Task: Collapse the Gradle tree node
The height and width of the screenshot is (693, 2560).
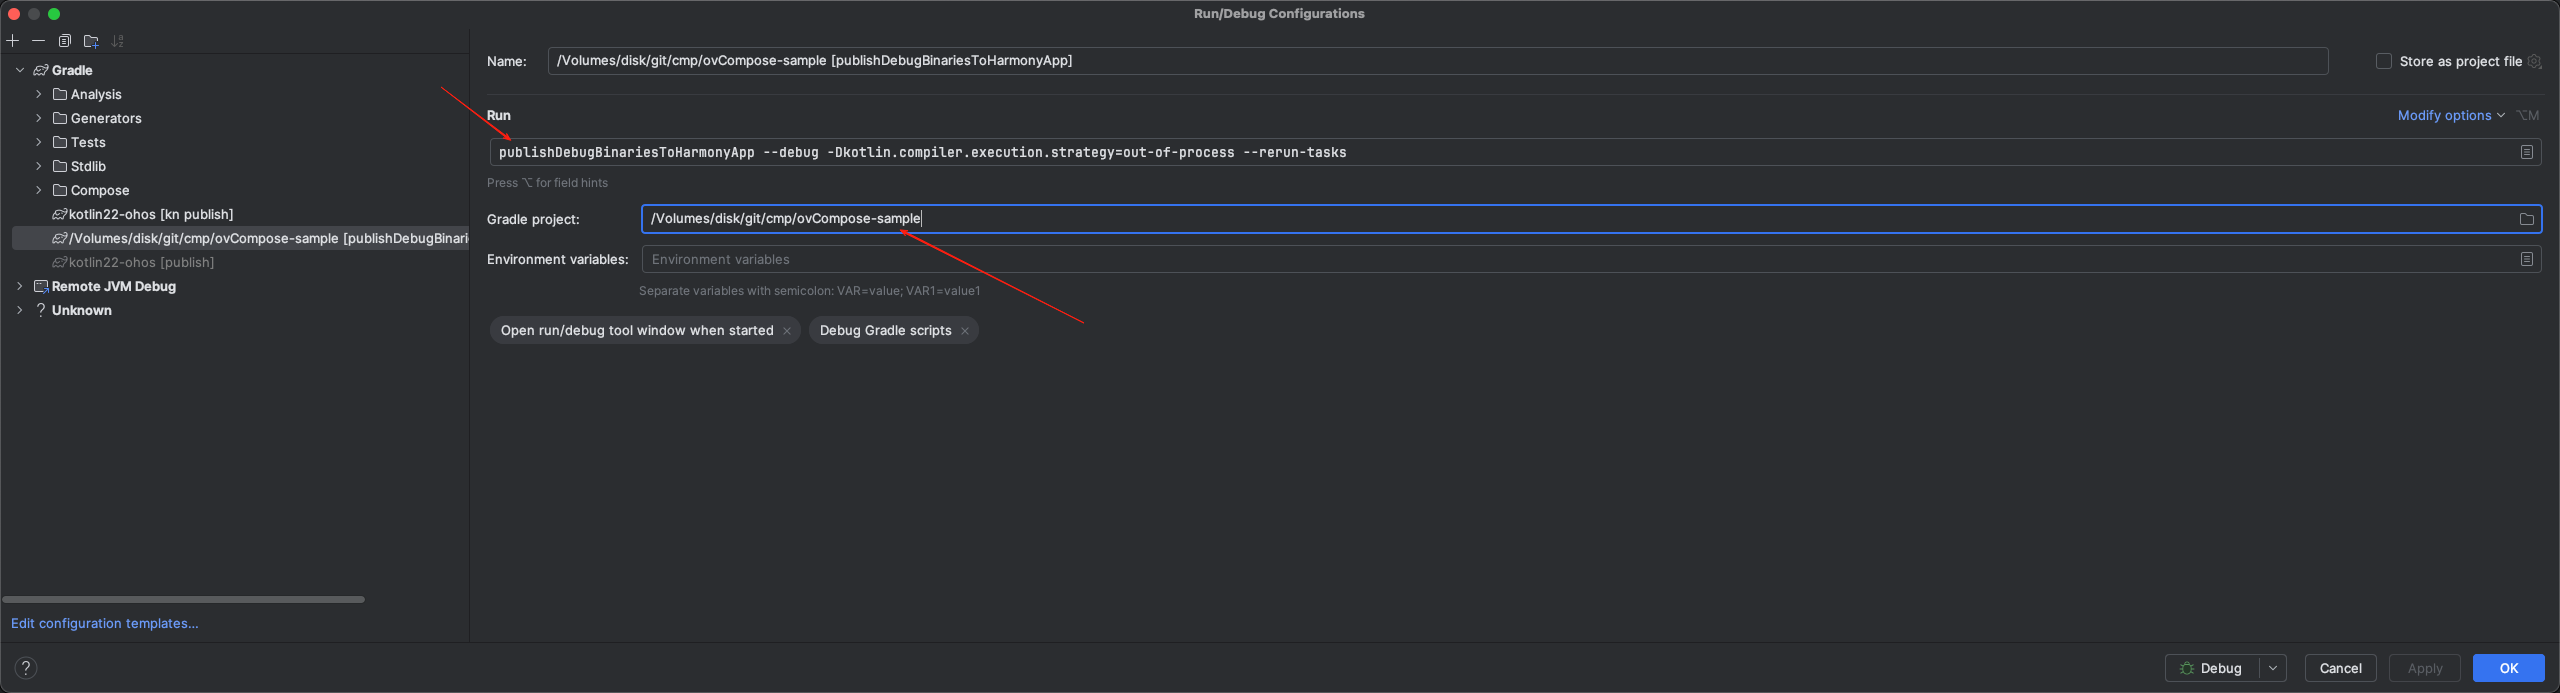Action: (x=20, y=70)
